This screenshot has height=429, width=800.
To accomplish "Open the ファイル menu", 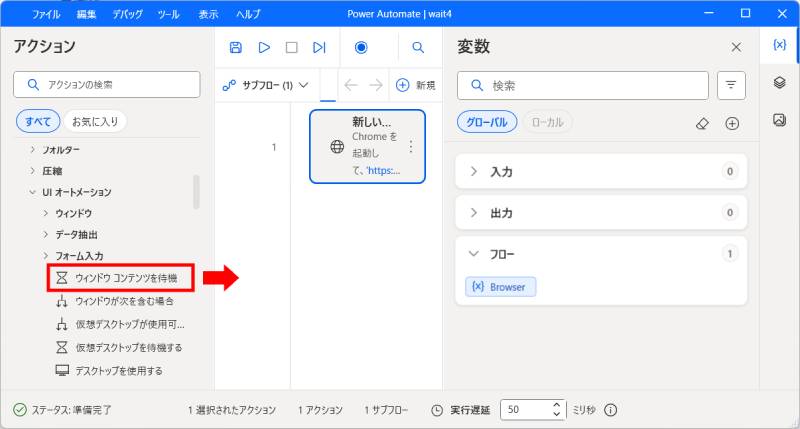I will [46, 14].
